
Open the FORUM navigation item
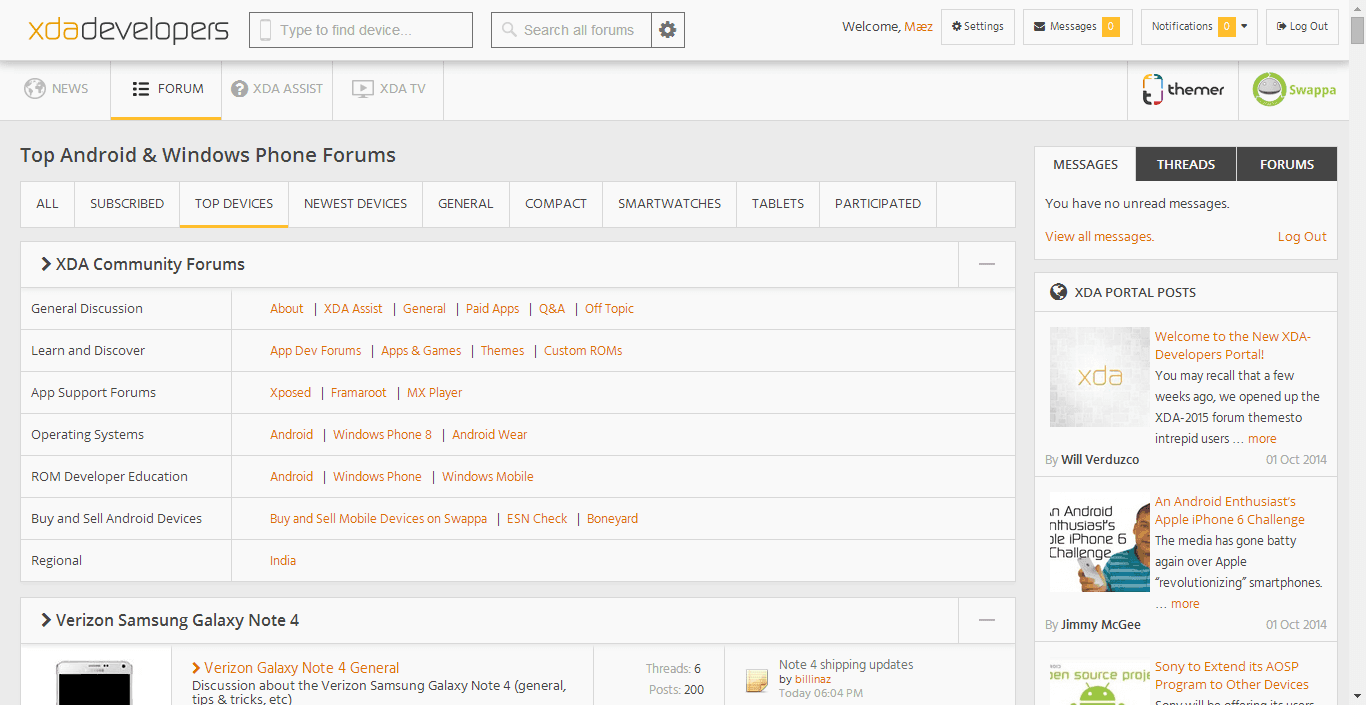[x=167, y=89]
